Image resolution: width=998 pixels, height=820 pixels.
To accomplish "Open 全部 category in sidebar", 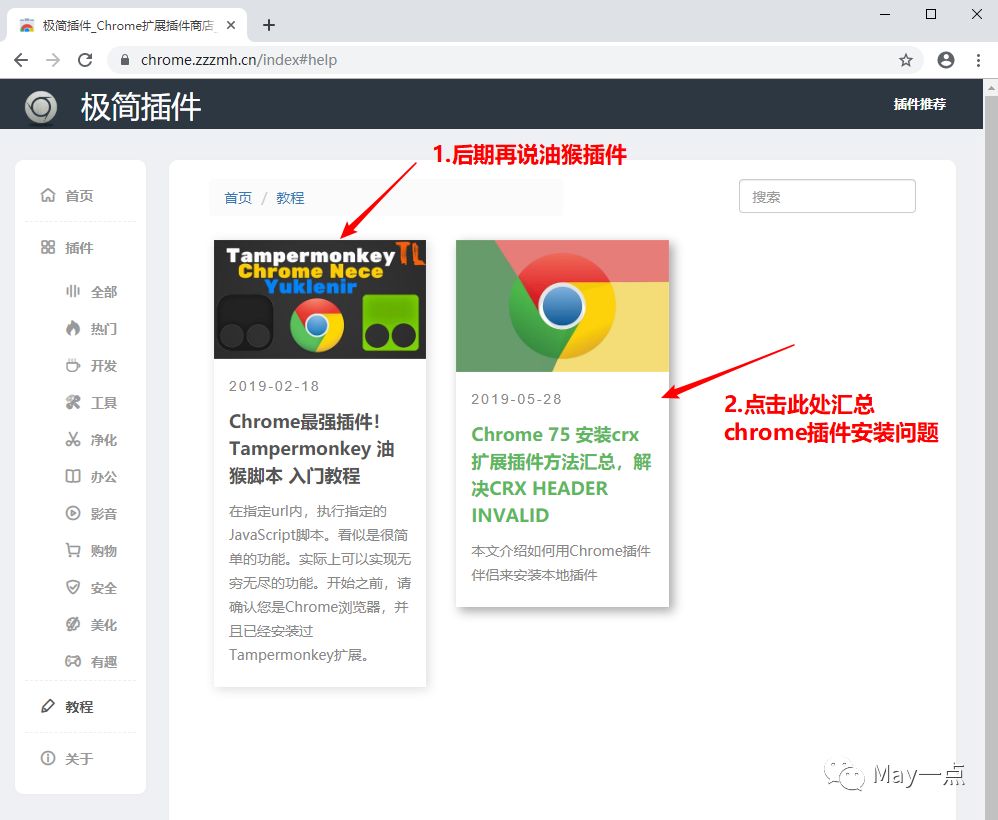I will 104,292.
